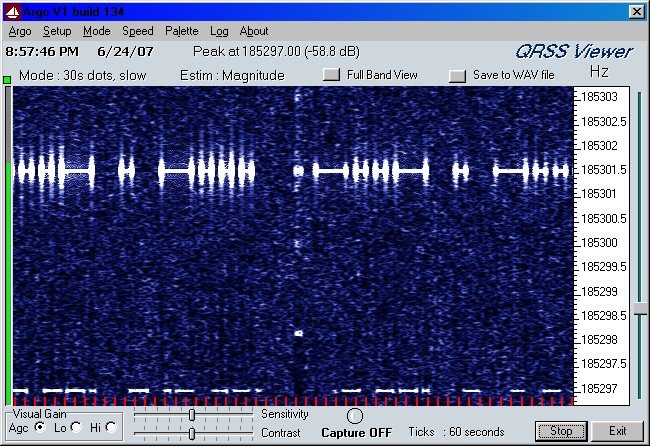650x446 pixels.
Task: Click the Argo sailboat title bar icon
Action: (x=12, y=12)
